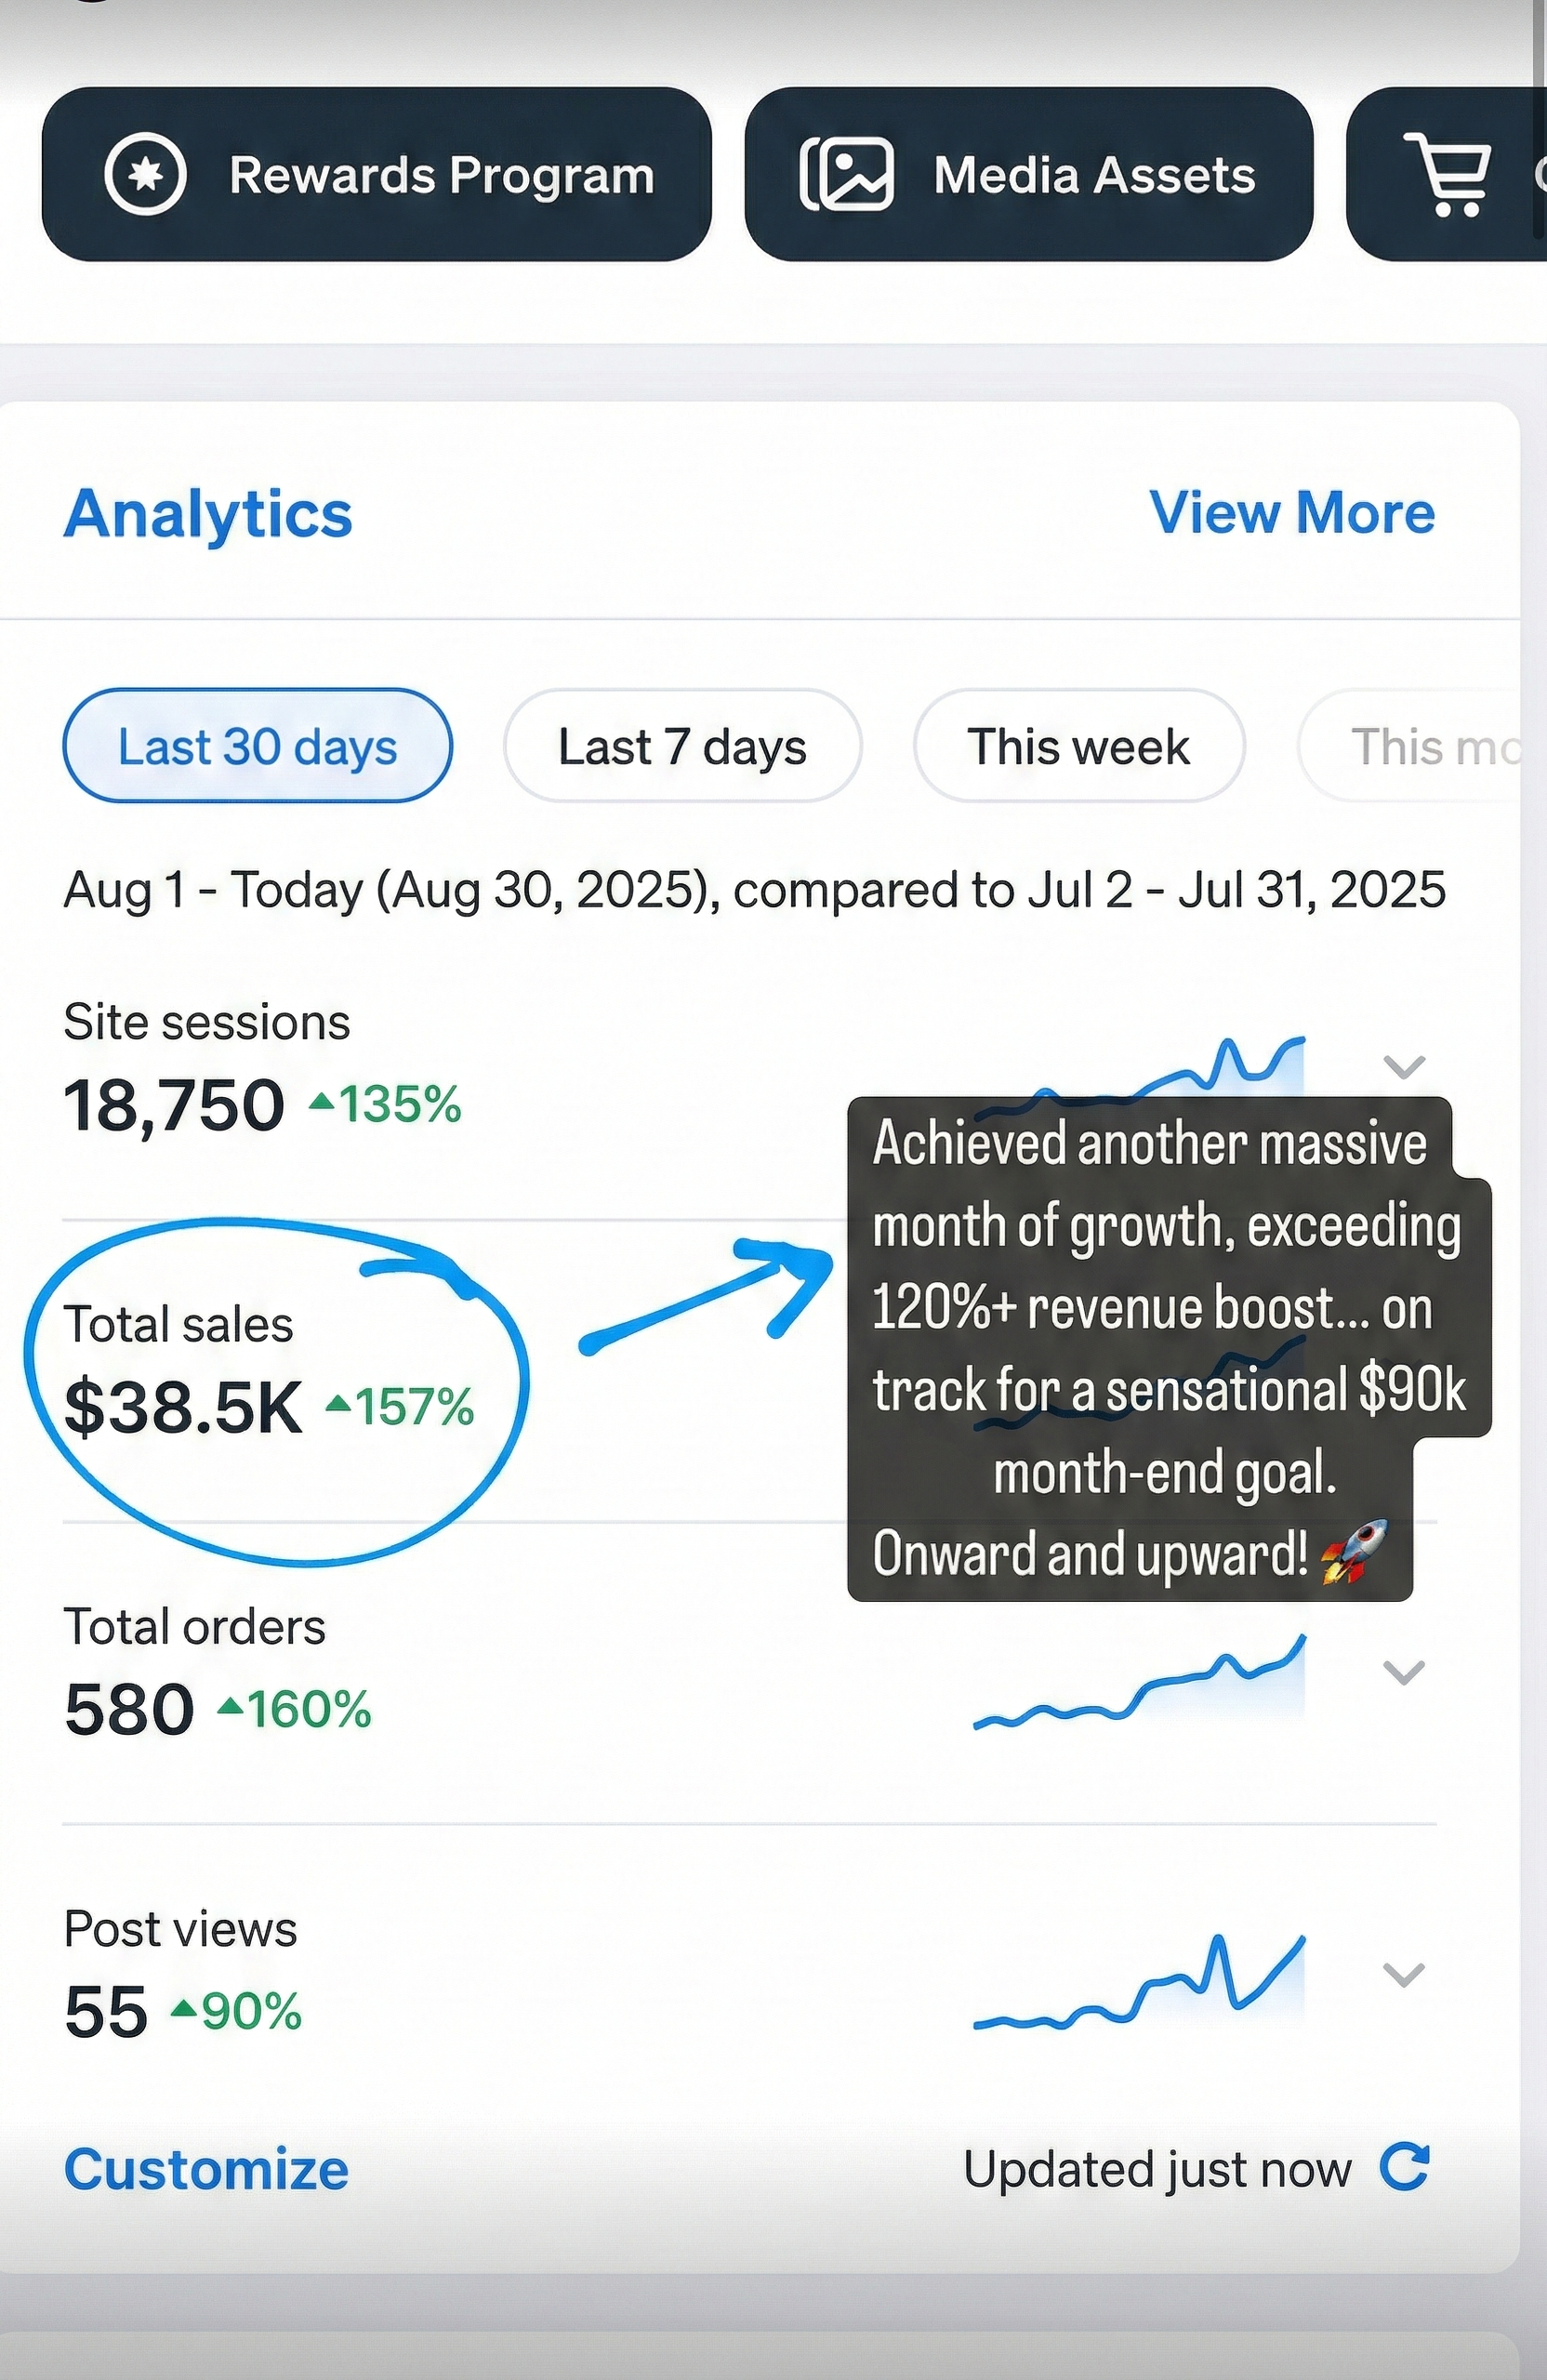Select the partially visible This month filter
1547x2380 pixels.
point(1430,746)
